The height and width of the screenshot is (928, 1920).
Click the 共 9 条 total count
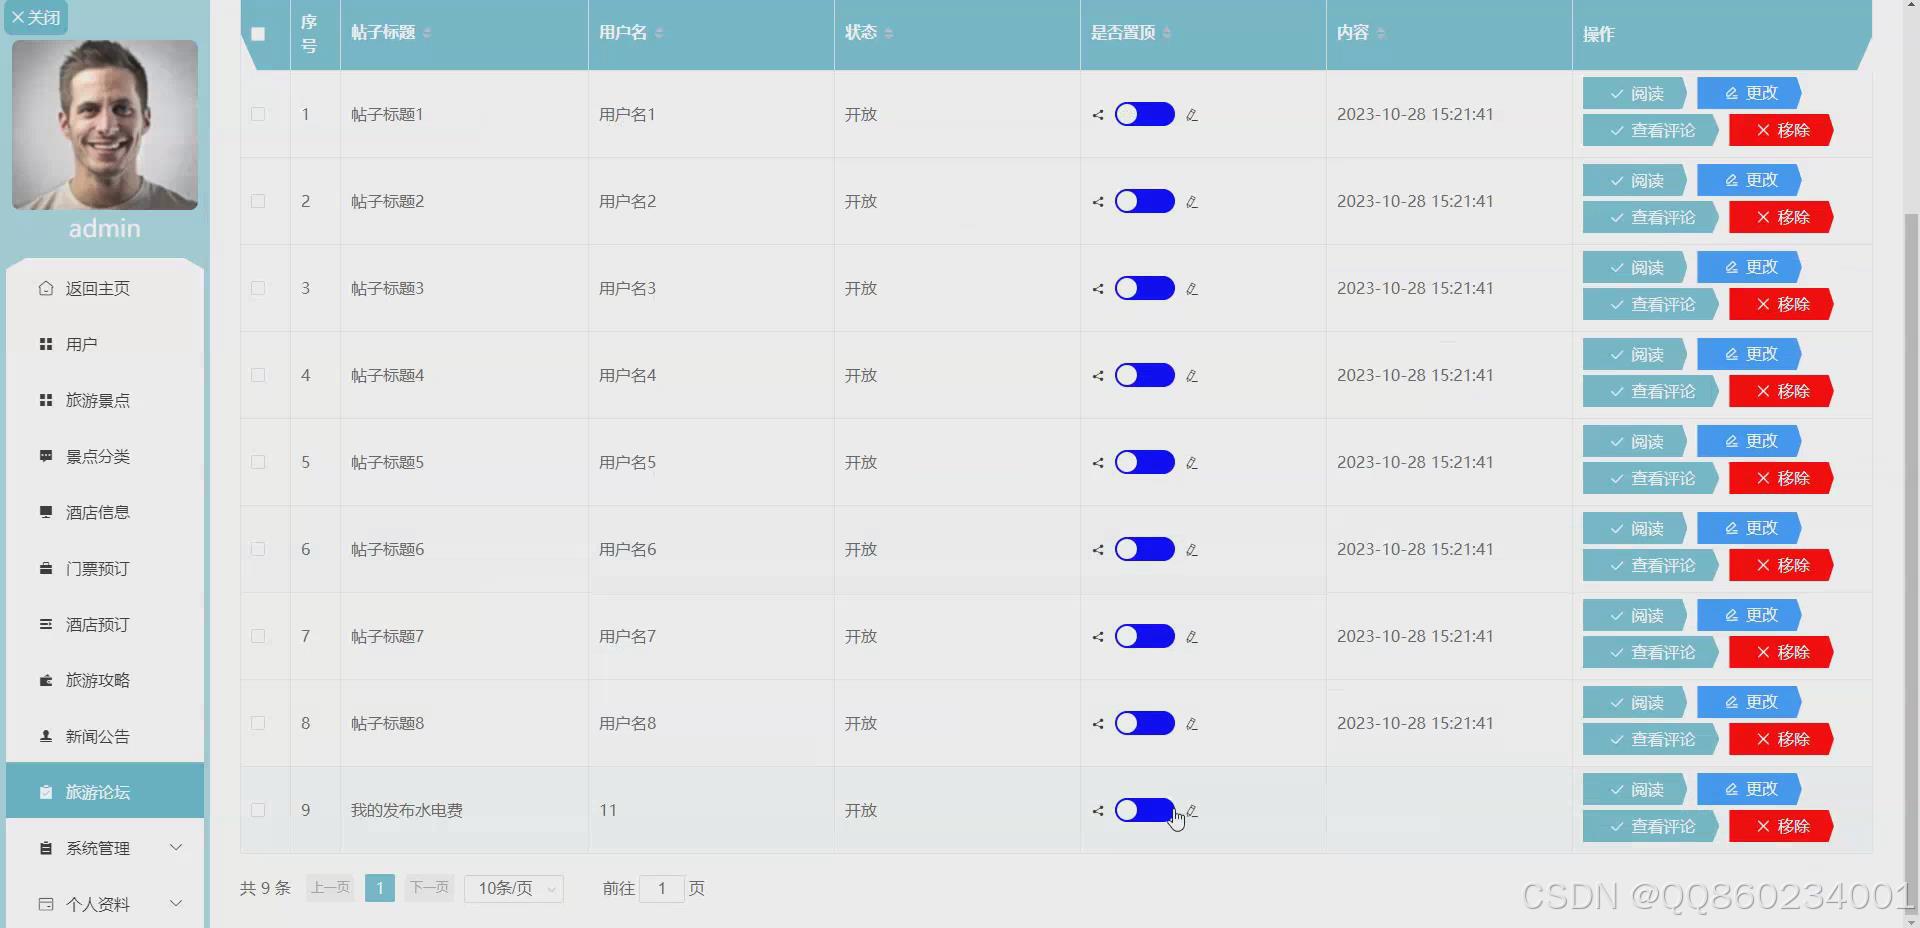[265, 888]
